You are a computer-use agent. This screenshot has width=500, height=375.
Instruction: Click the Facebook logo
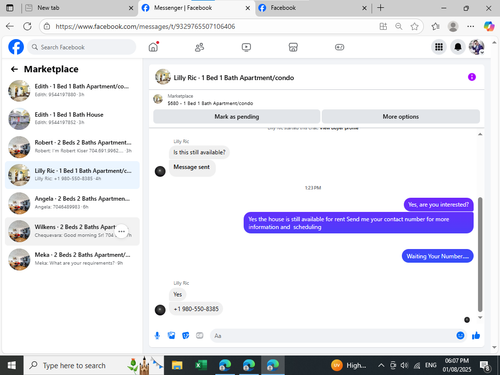point(16,47)
